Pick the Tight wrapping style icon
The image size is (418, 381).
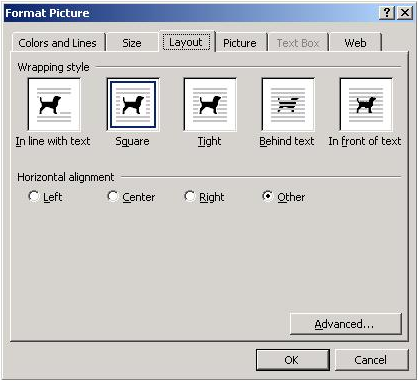click(210, 105)
